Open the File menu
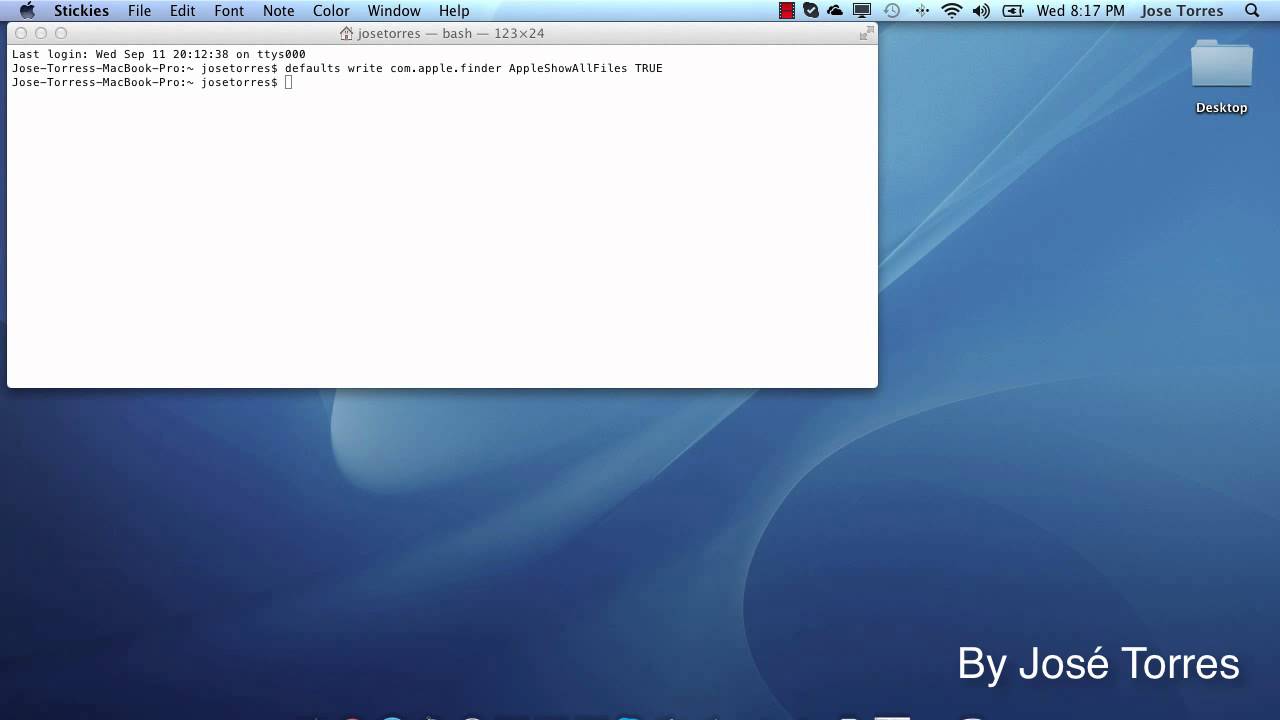 [139, 11]
